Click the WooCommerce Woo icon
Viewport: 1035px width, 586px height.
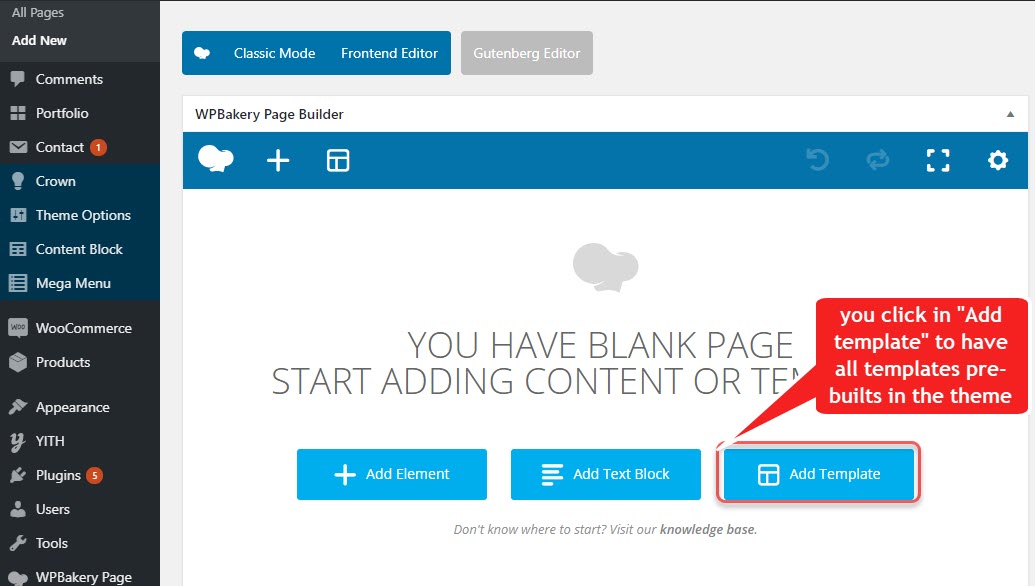point(18,327)
